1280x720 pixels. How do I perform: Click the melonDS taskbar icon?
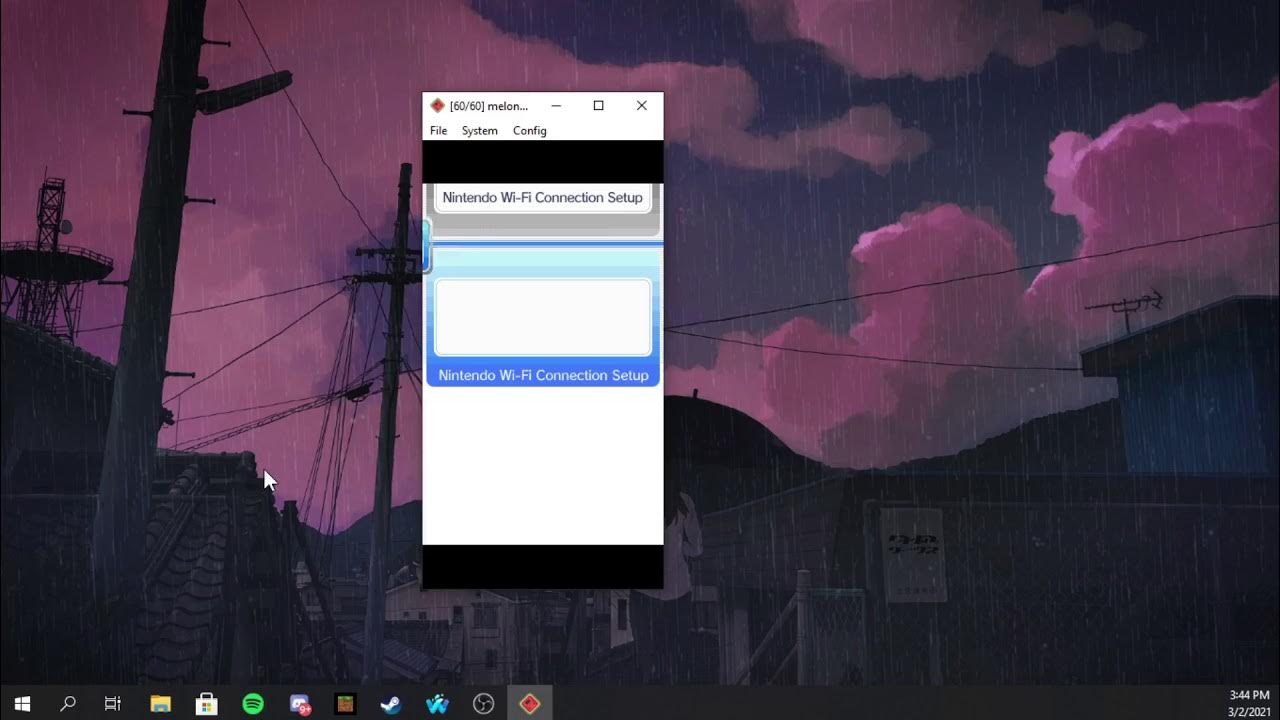pos(530,704)
